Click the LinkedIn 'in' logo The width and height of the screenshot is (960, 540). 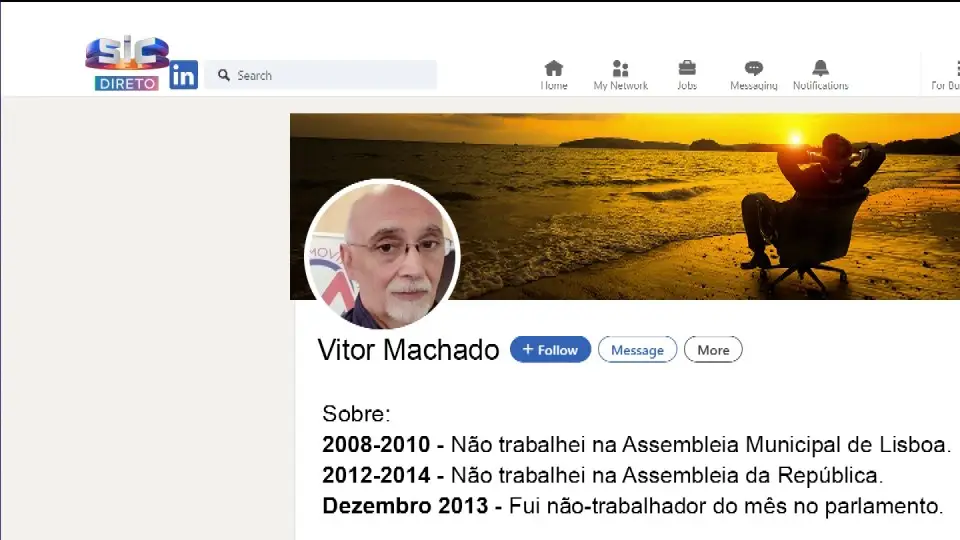(184, 75)
